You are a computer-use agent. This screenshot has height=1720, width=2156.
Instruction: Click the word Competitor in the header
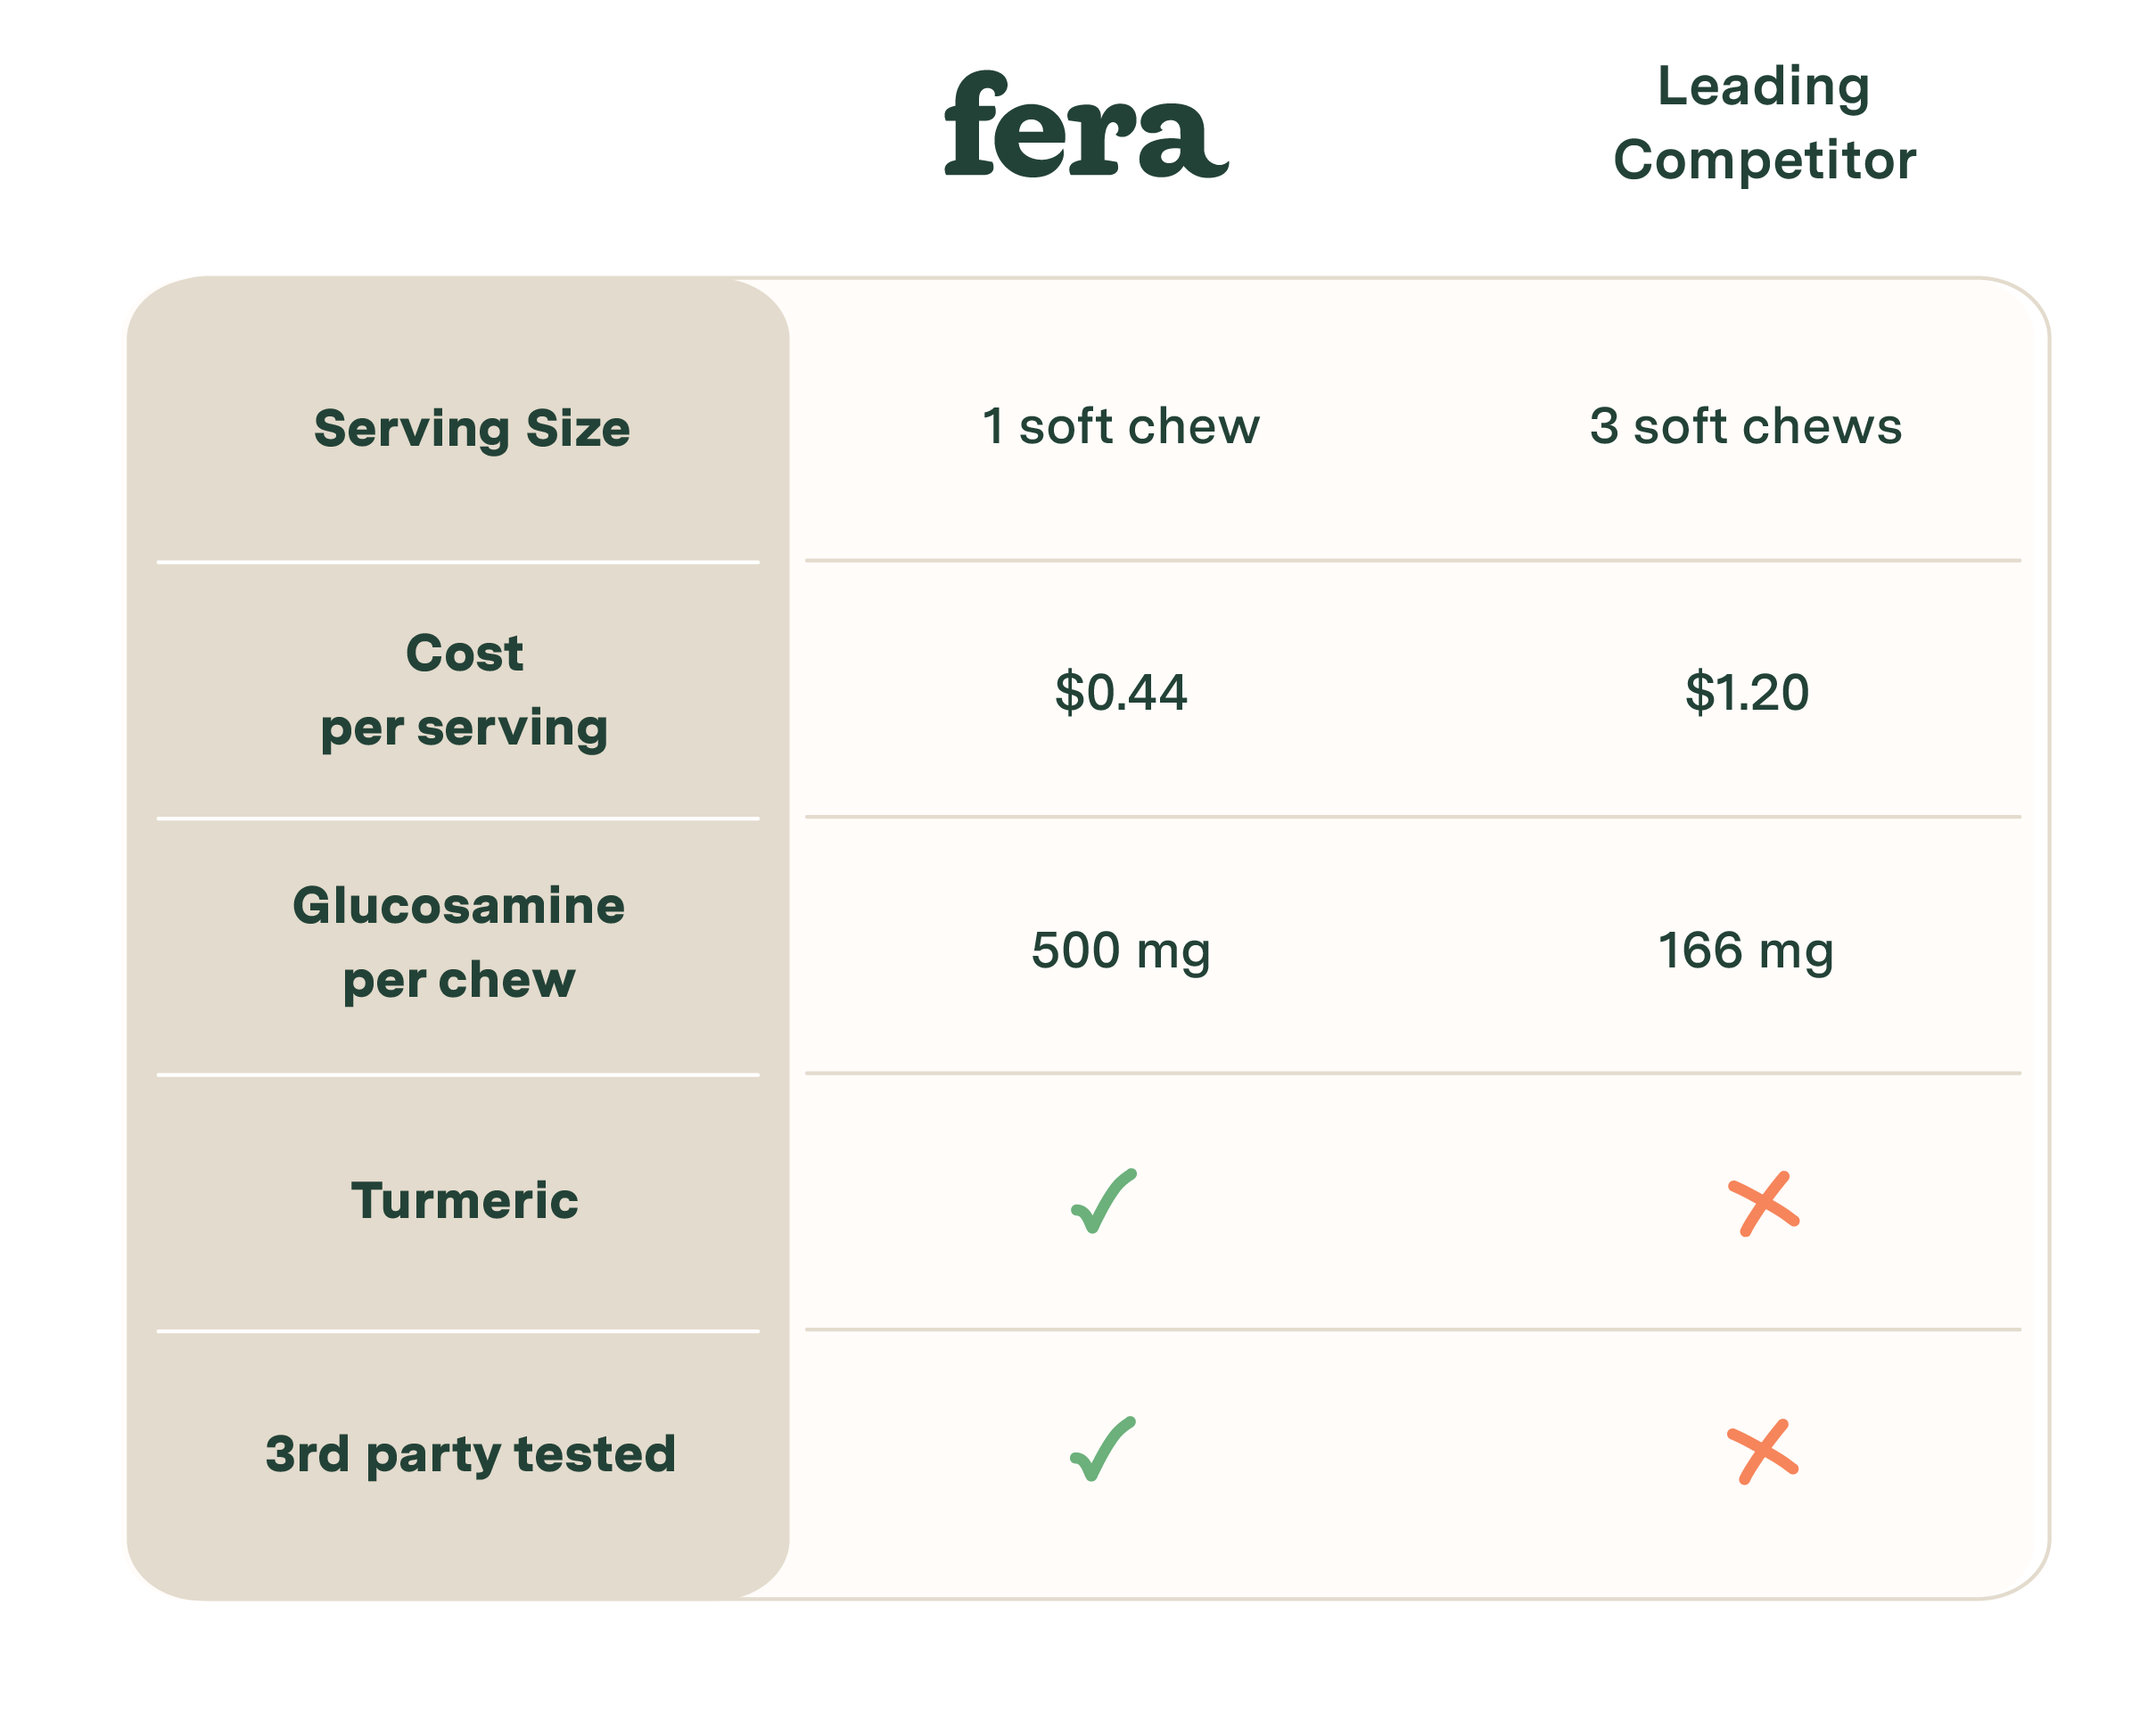click(1764, 160)
